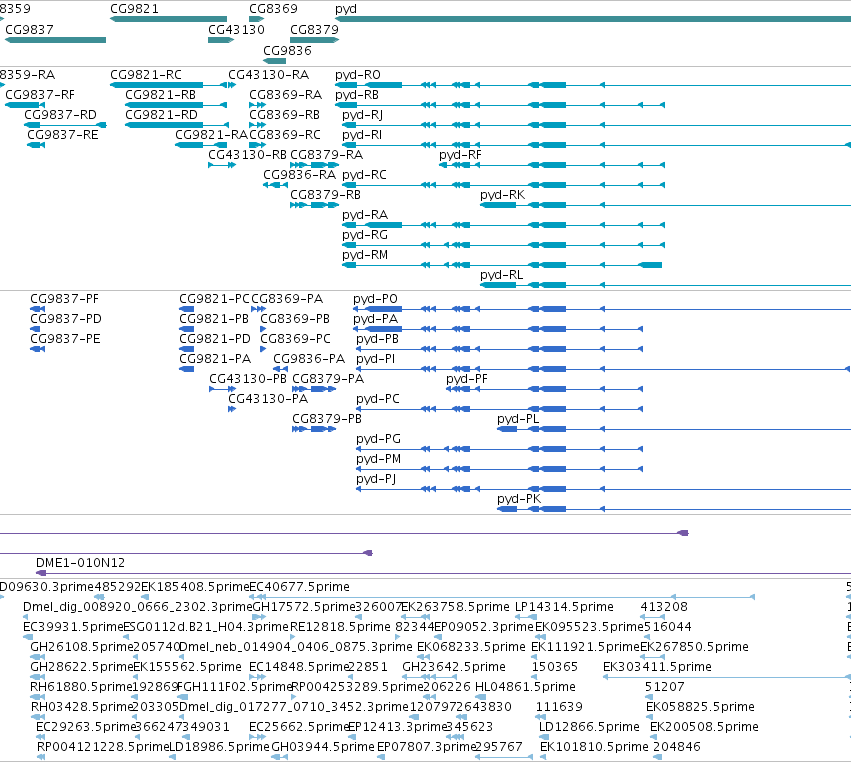The width and height of the screenshot is (851, 762).
Task: Click transcript pyd-RA label
Action: pos(365,215)
